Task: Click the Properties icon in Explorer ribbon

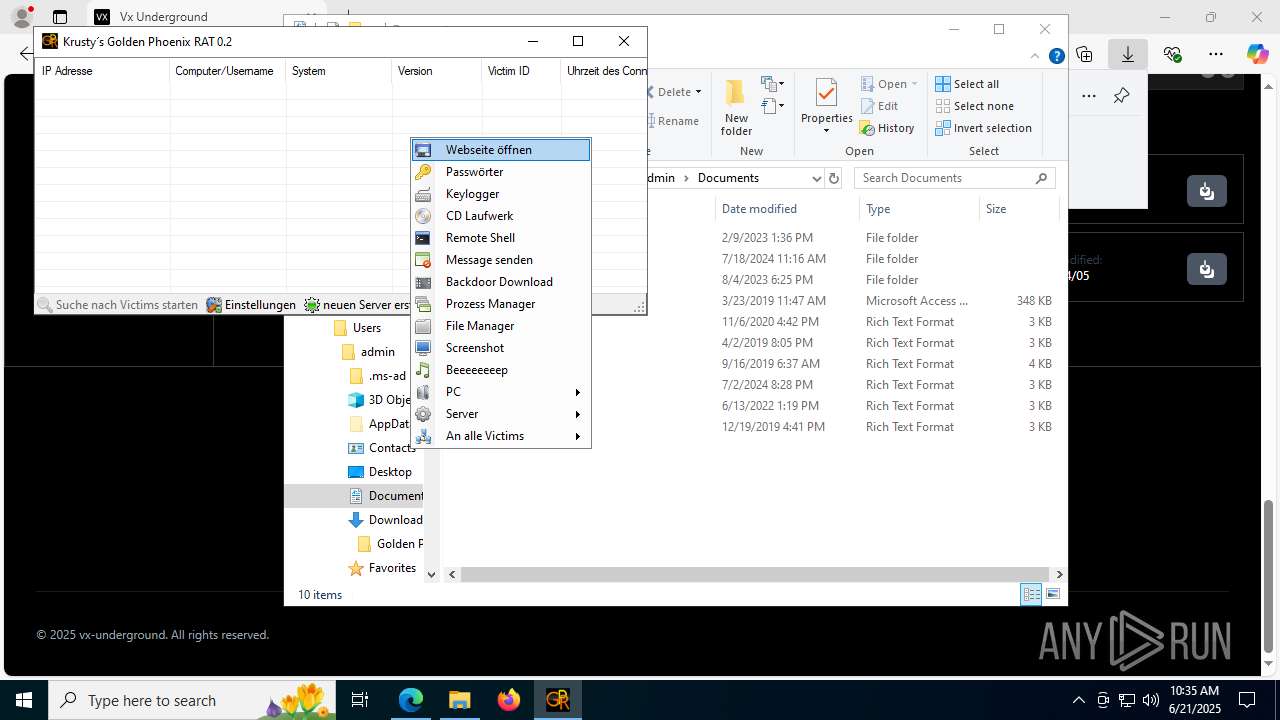Action: pos(826,93)
